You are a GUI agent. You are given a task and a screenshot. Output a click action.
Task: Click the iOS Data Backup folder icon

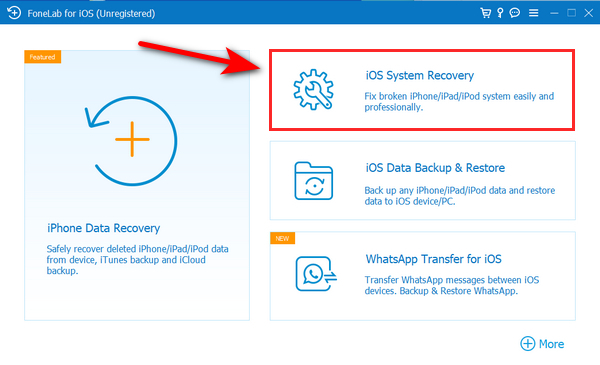[314, 181]
